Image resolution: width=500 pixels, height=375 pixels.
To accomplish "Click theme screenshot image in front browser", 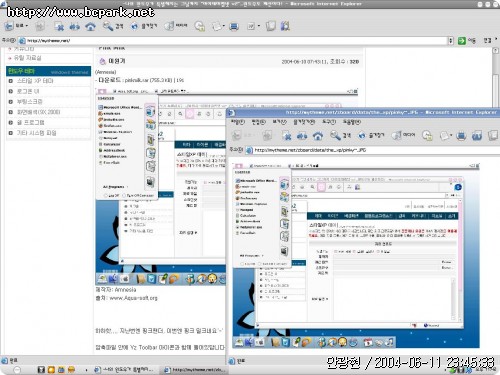I will point(356,255).
